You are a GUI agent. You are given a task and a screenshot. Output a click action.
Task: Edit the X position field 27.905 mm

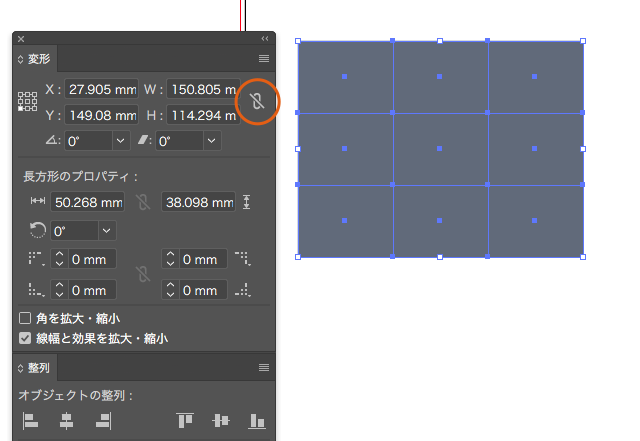click(x=101, y=89)
